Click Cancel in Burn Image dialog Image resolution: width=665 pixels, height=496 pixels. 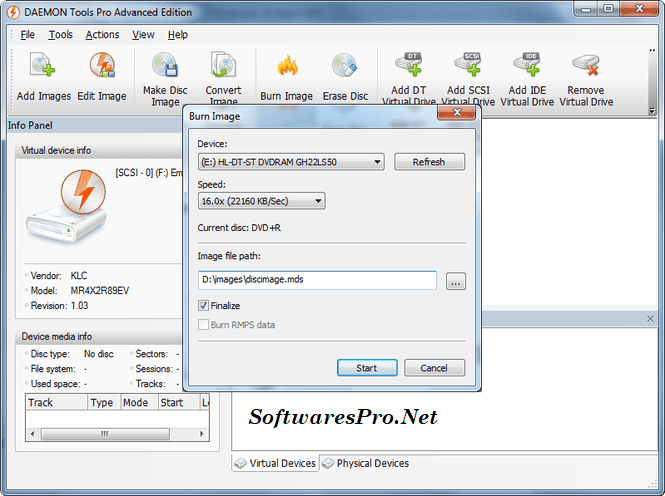click(x=434, y=368)
